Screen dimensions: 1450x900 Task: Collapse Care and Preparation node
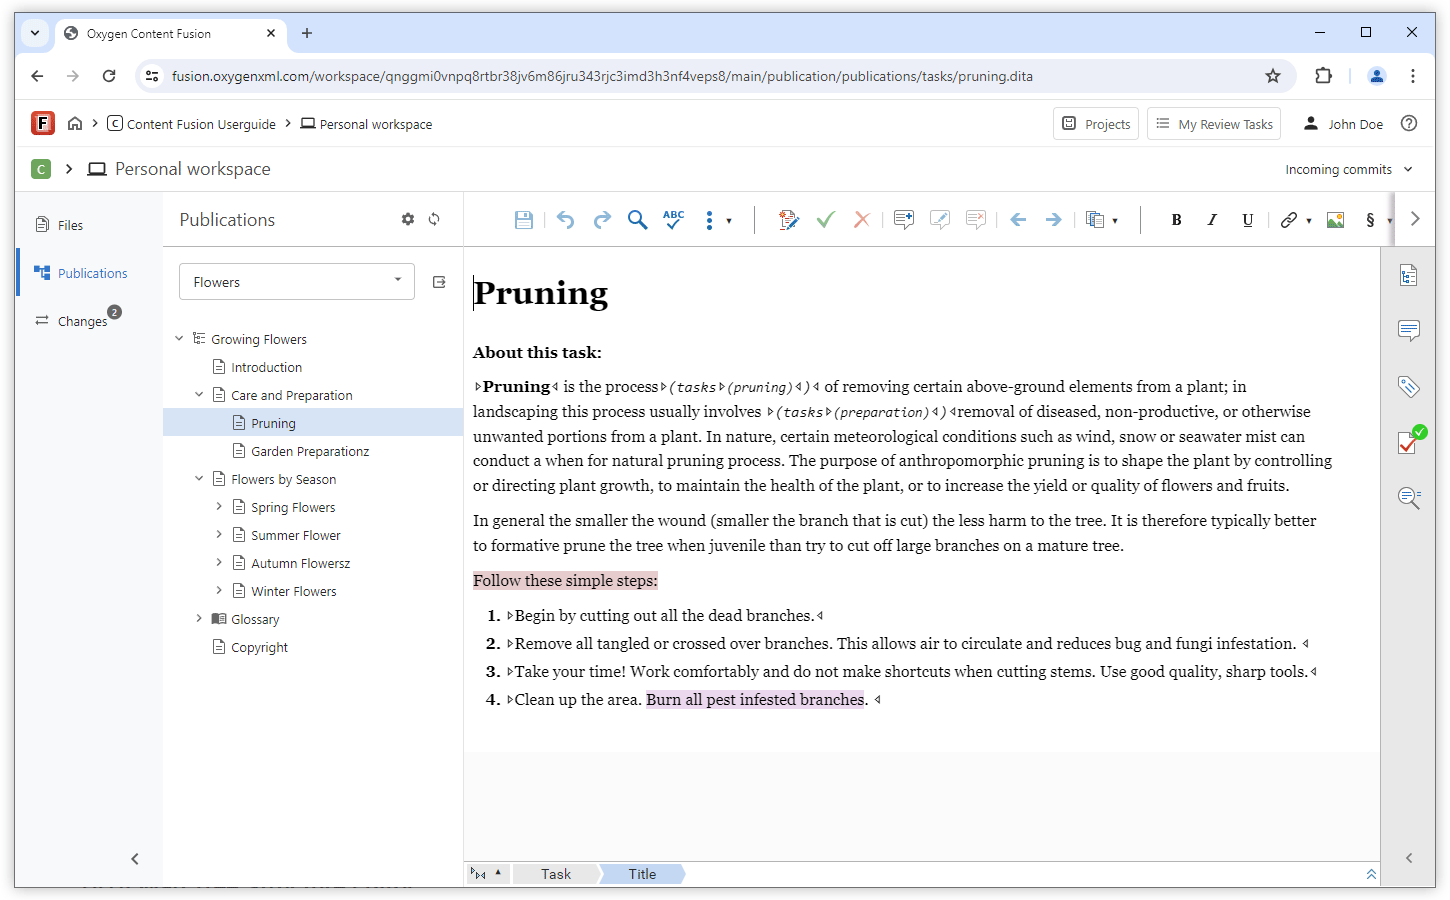point(199,395)
